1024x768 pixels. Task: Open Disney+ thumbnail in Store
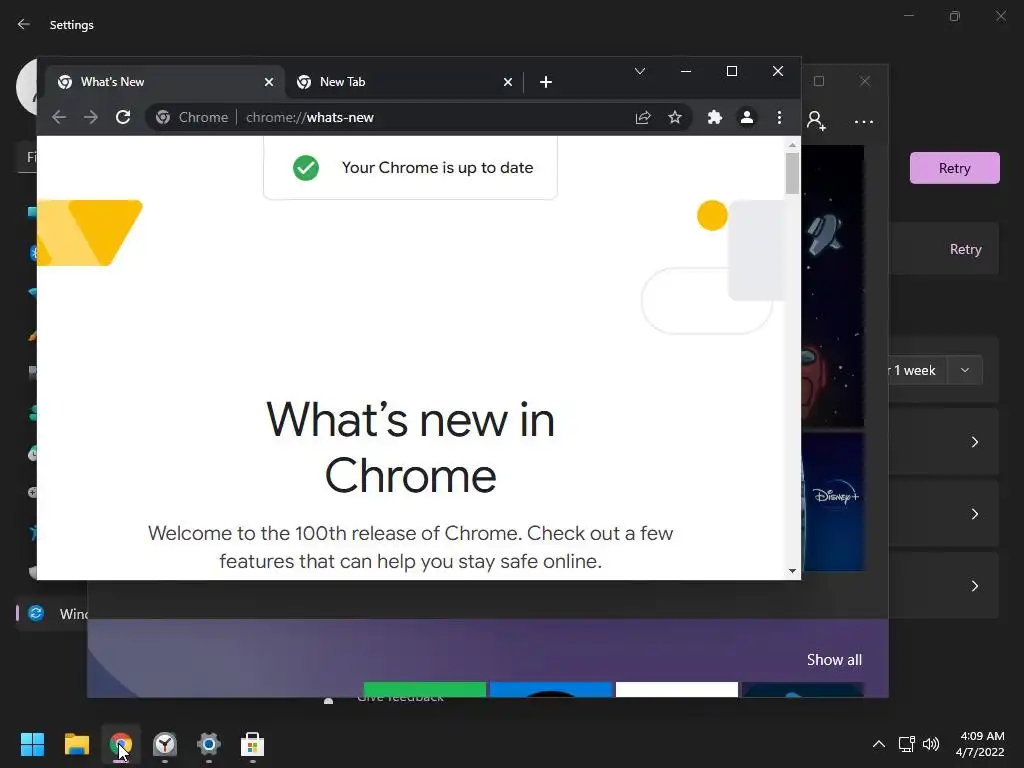click(833, 502)
